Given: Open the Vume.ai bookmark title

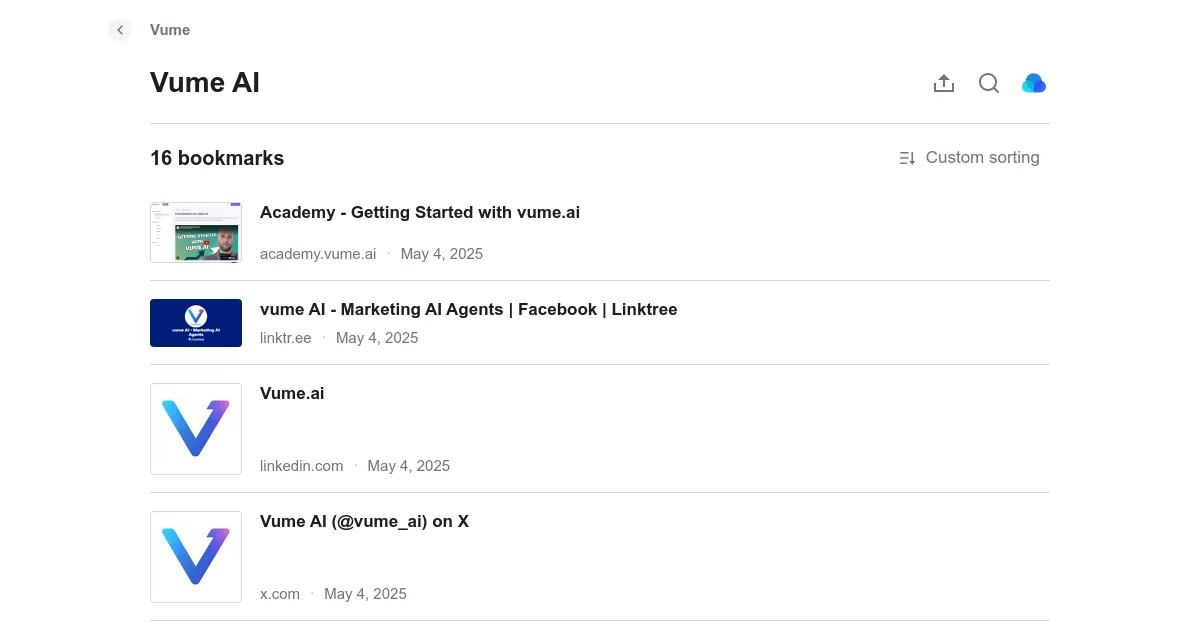Looking at the screenshot, I should 292,394.
